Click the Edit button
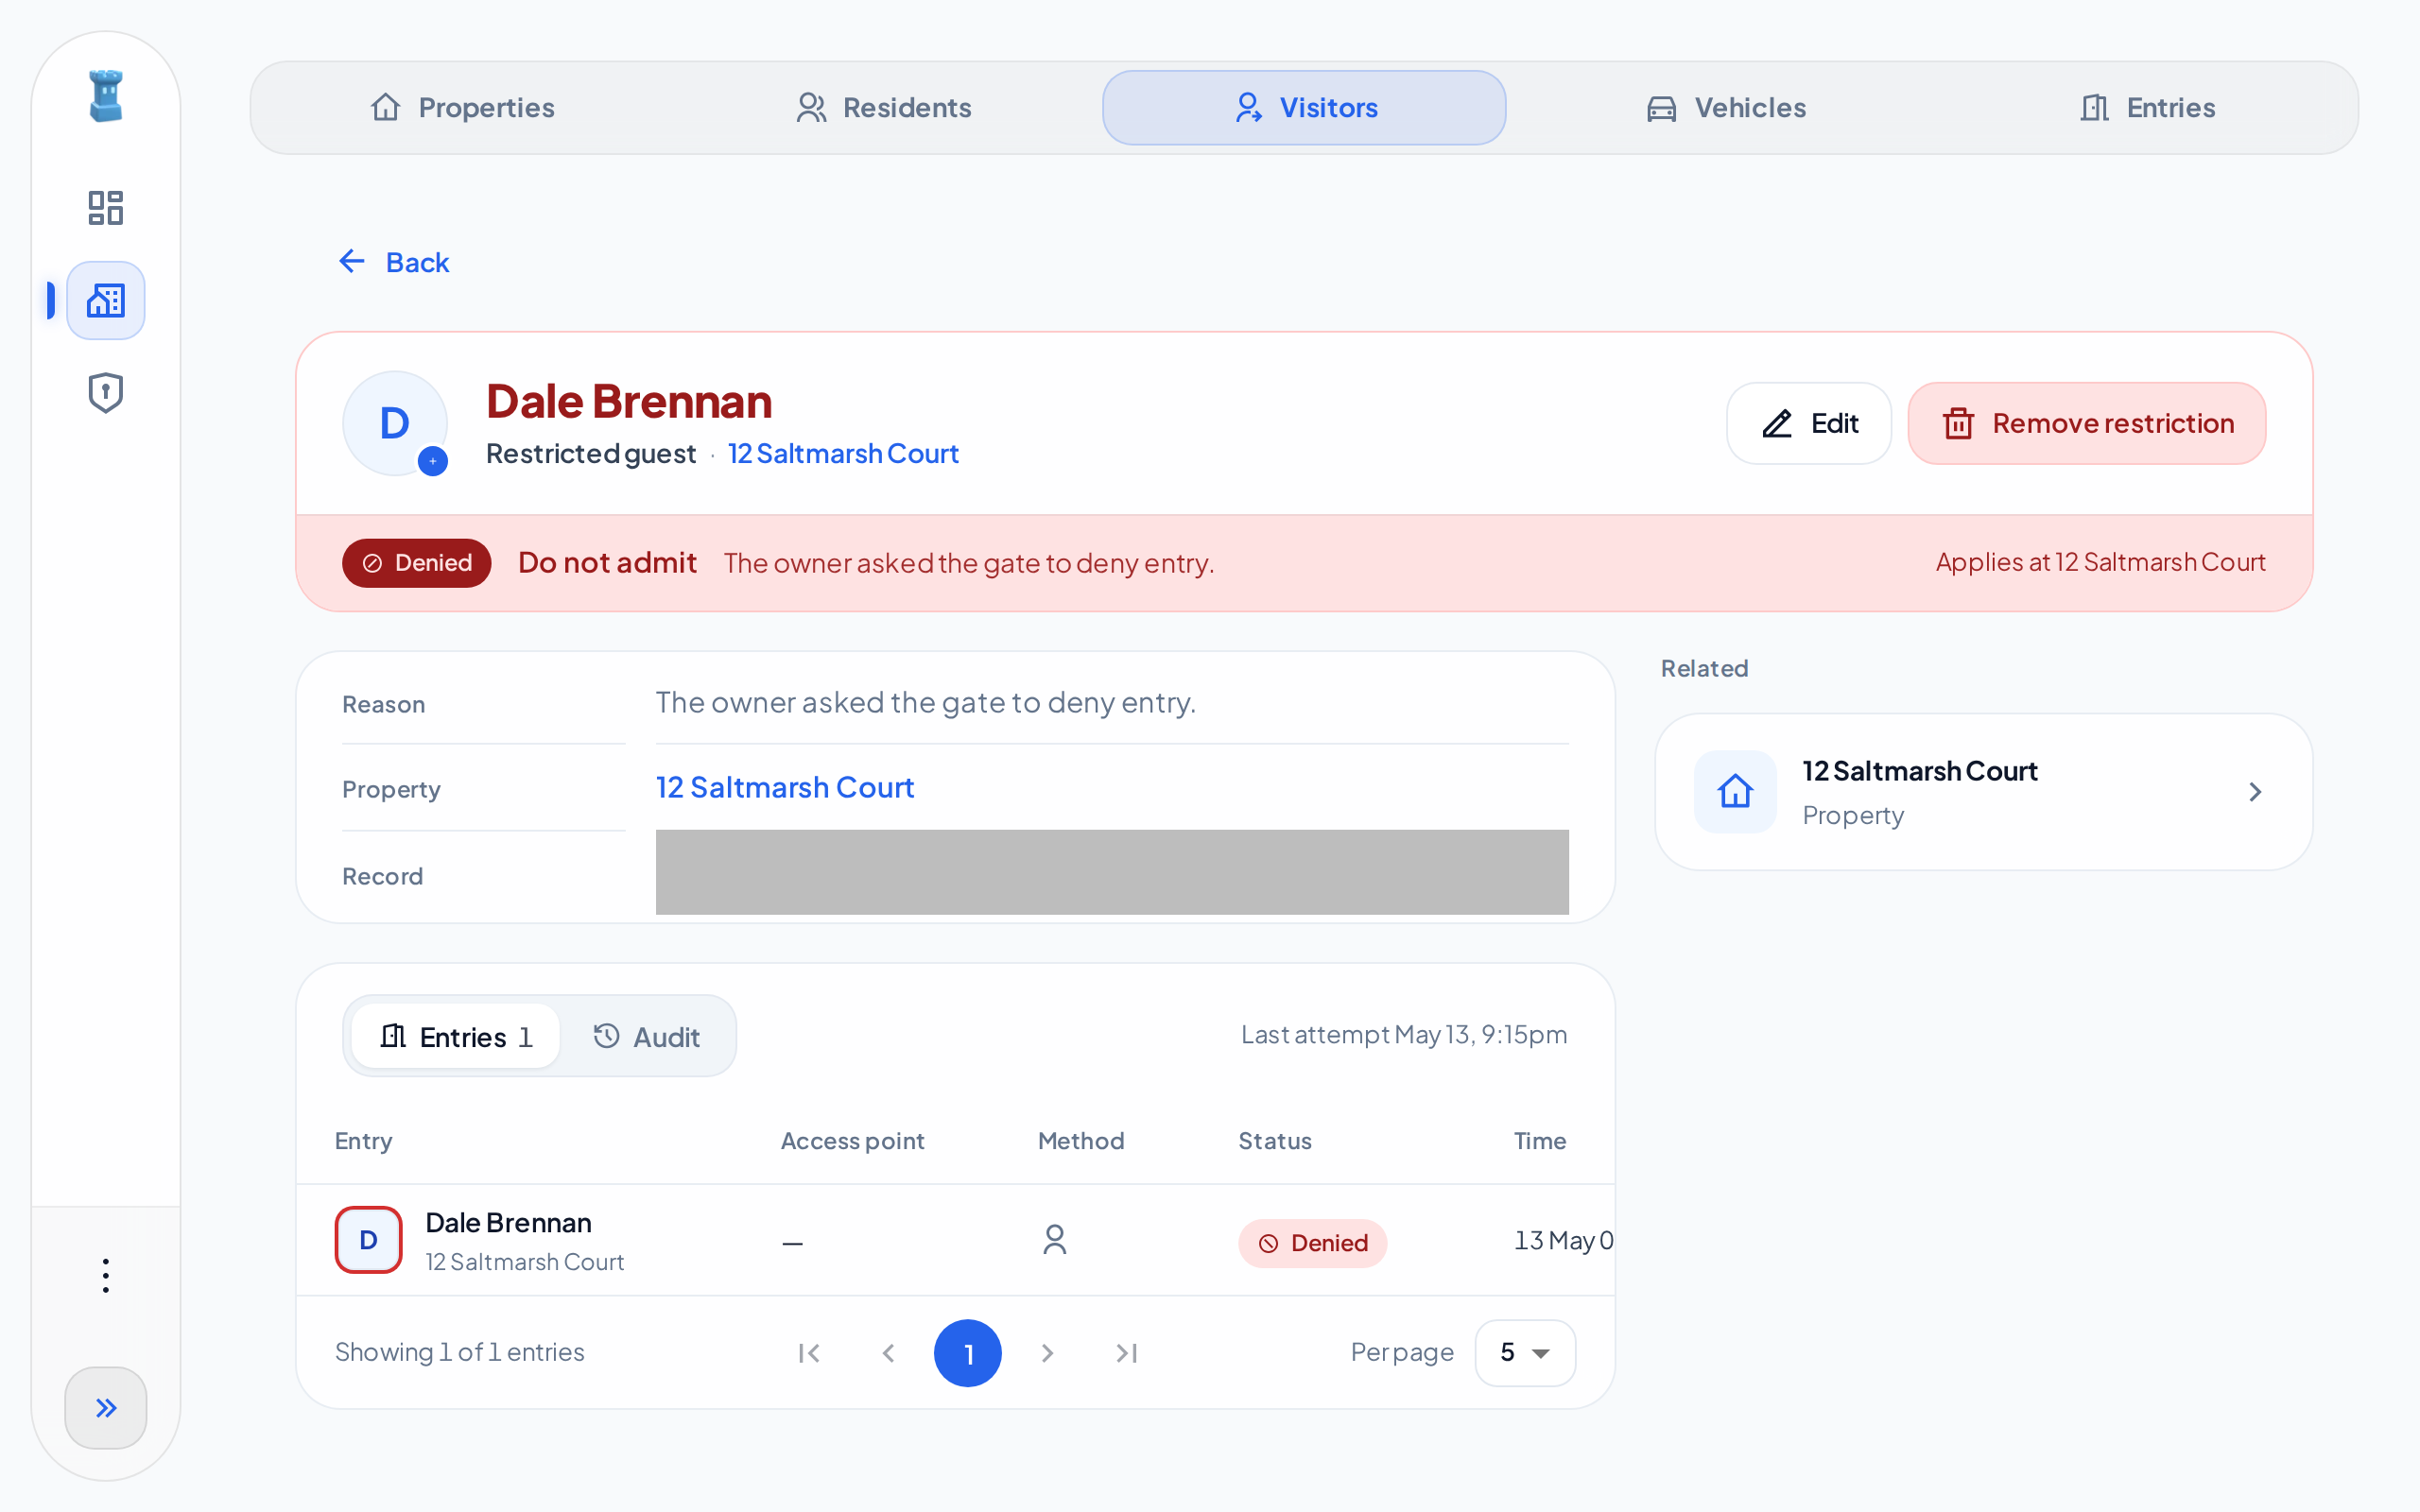 1809,423
